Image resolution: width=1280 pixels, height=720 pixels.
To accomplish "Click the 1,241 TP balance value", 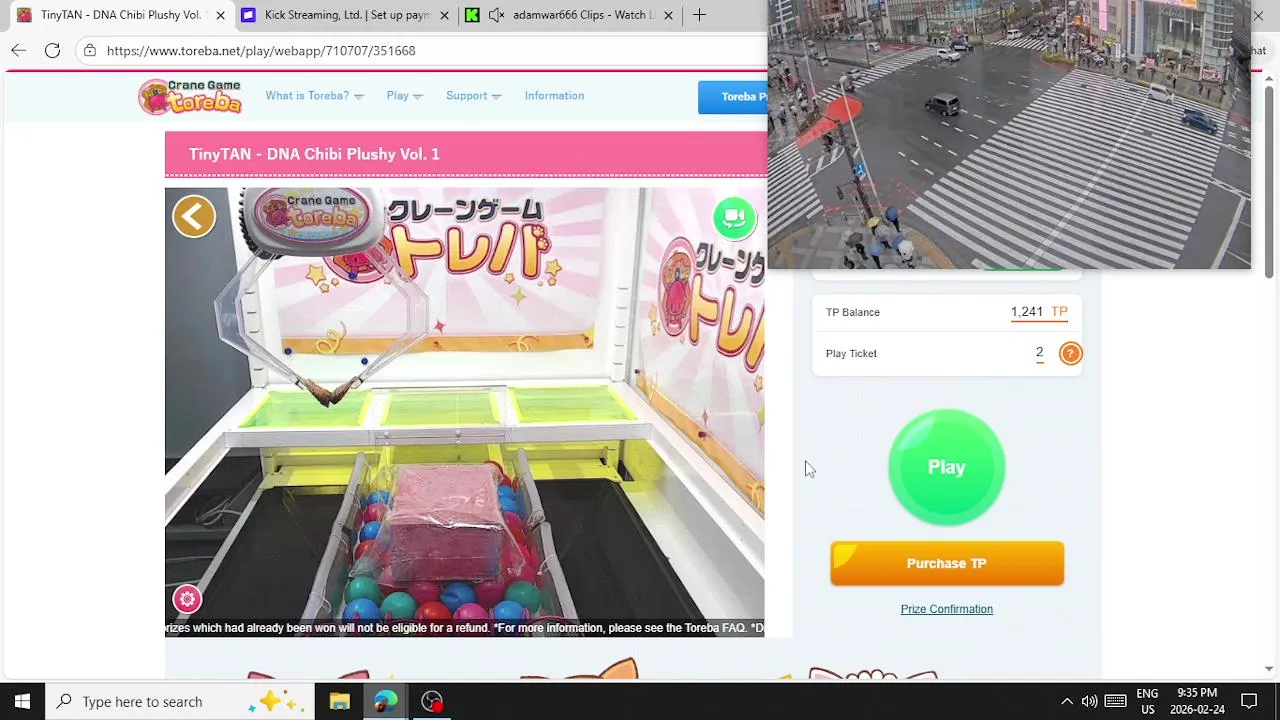I will 1039,312.
